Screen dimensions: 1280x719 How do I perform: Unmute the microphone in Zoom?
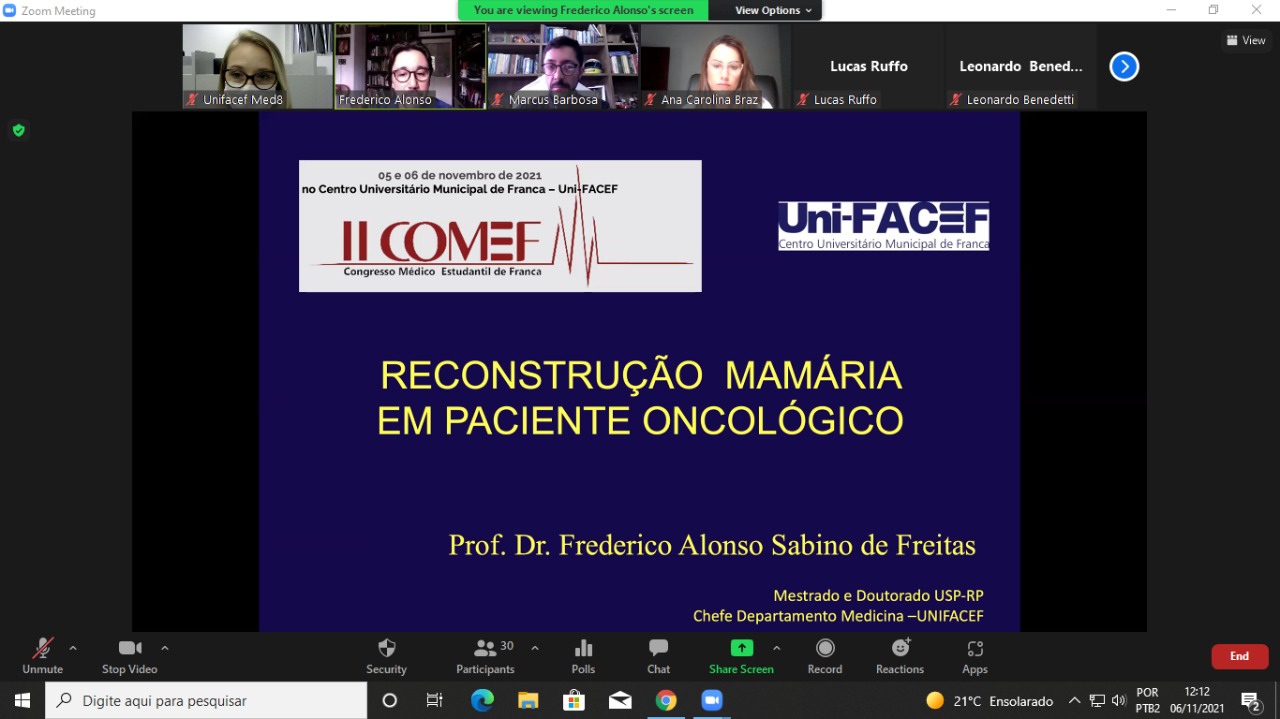pos(42,657)
